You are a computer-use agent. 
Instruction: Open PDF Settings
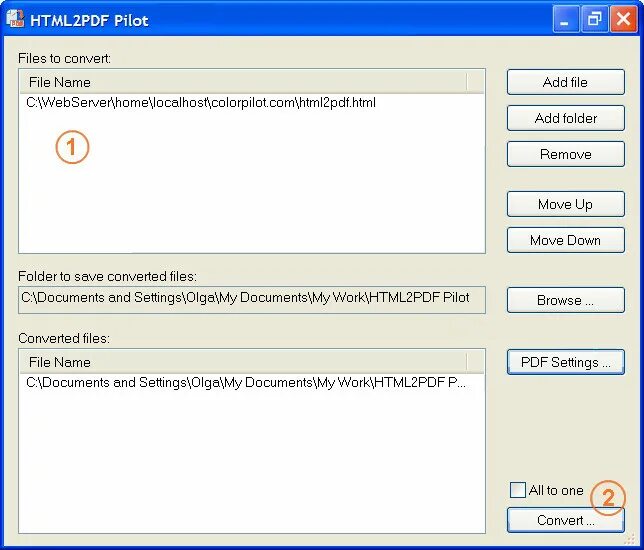tap(566, 362)
